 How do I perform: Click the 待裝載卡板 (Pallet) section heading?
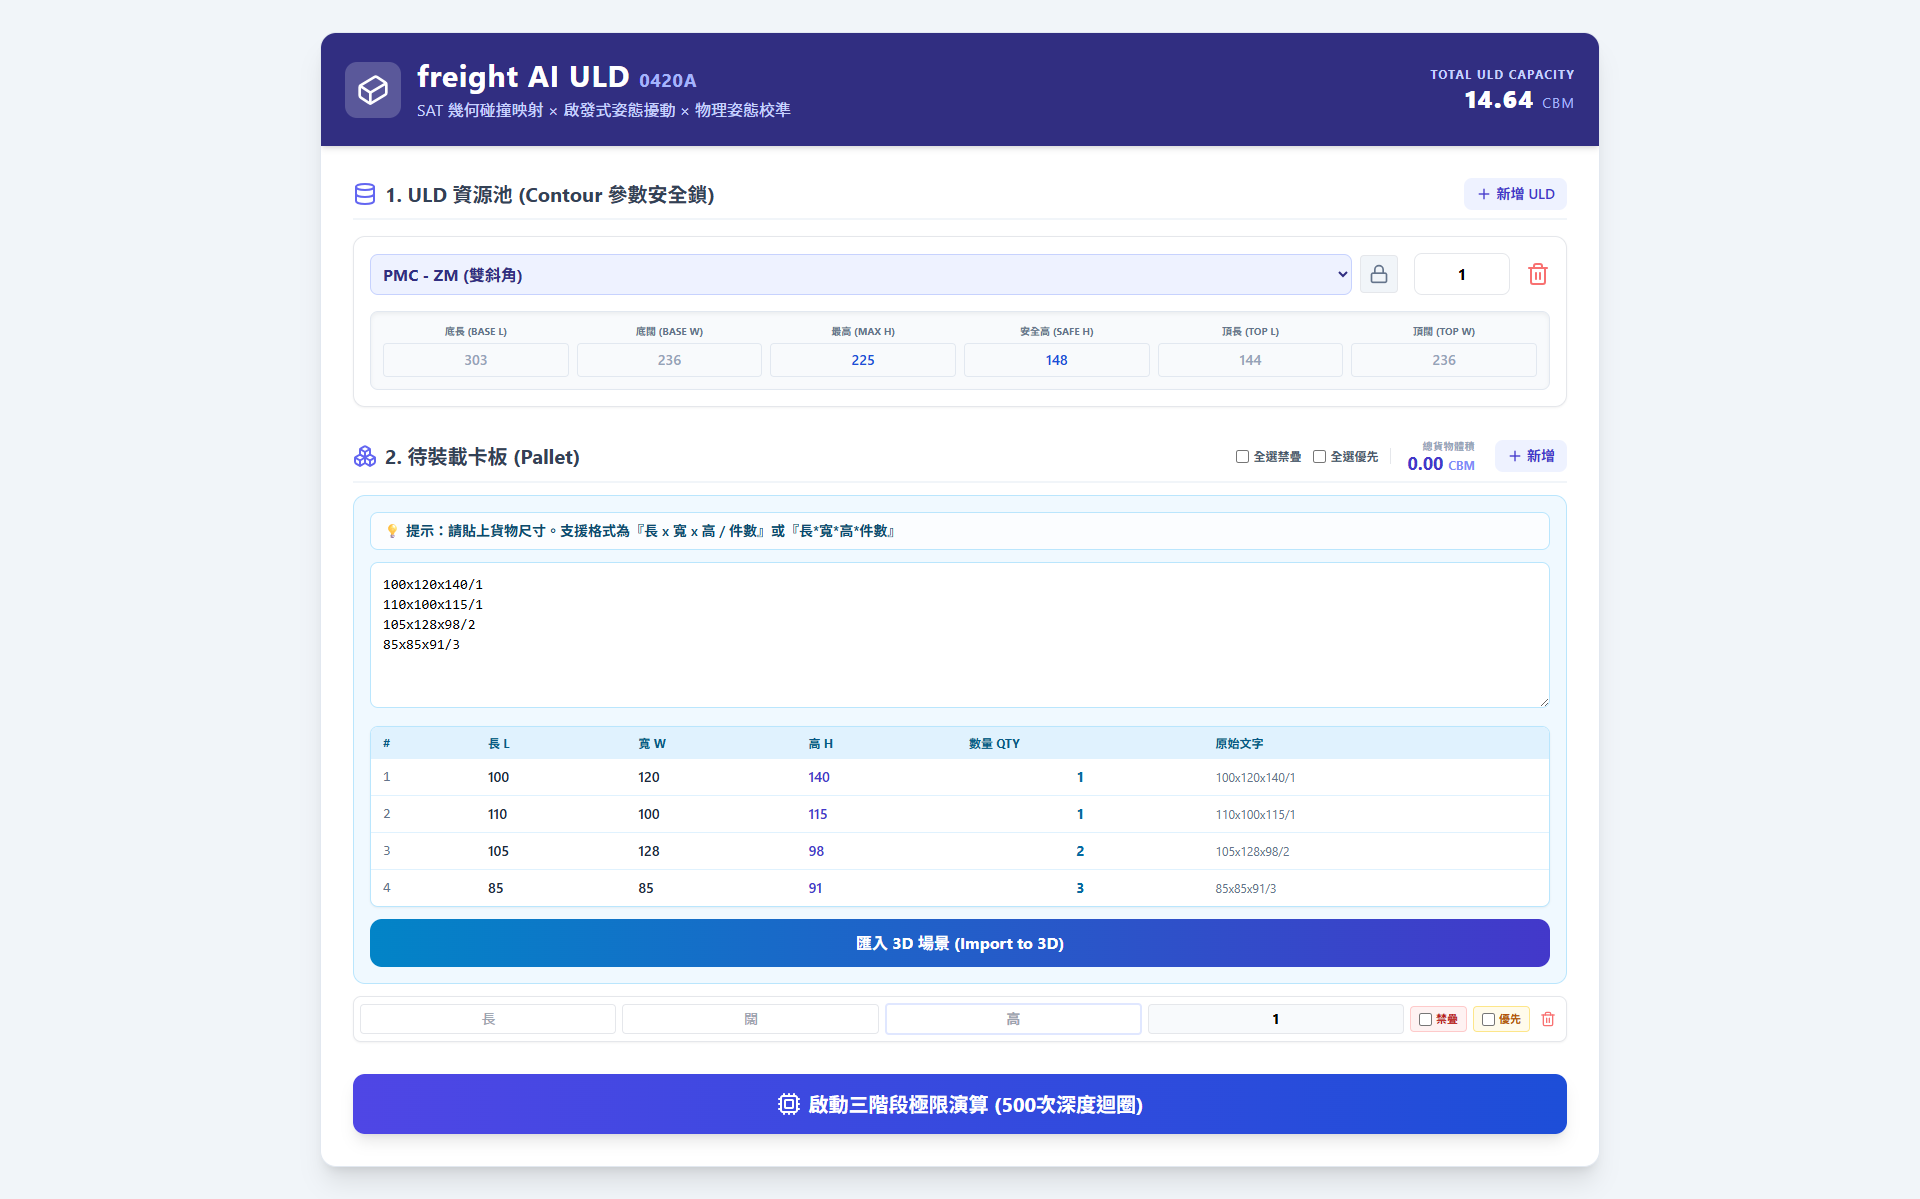pyautogui.click(x=482, y=456)
